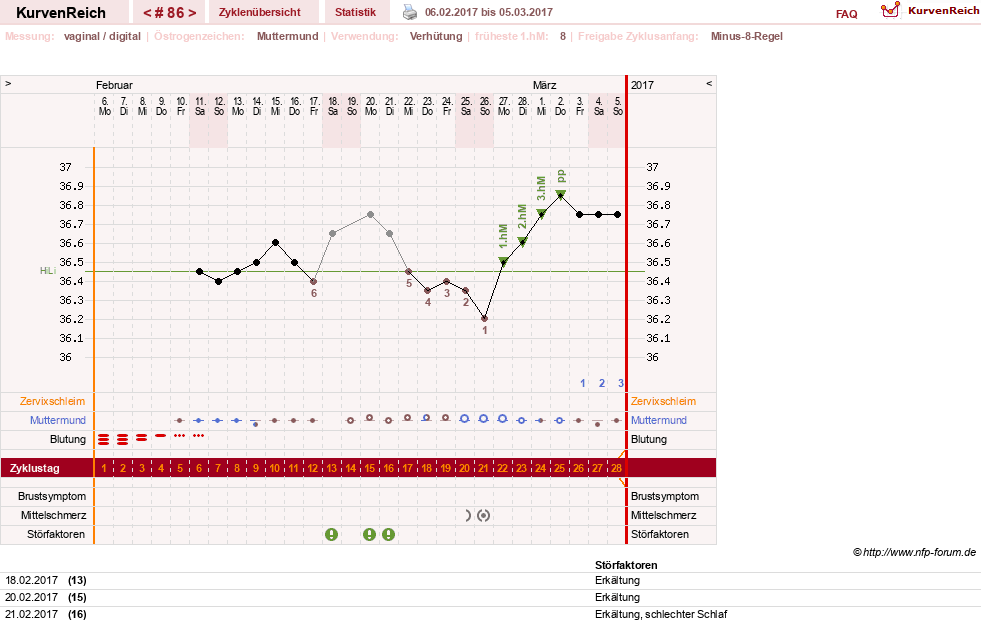Click the 1.hM green triangle marker
981x644 pixels.
tap(503, 262)
